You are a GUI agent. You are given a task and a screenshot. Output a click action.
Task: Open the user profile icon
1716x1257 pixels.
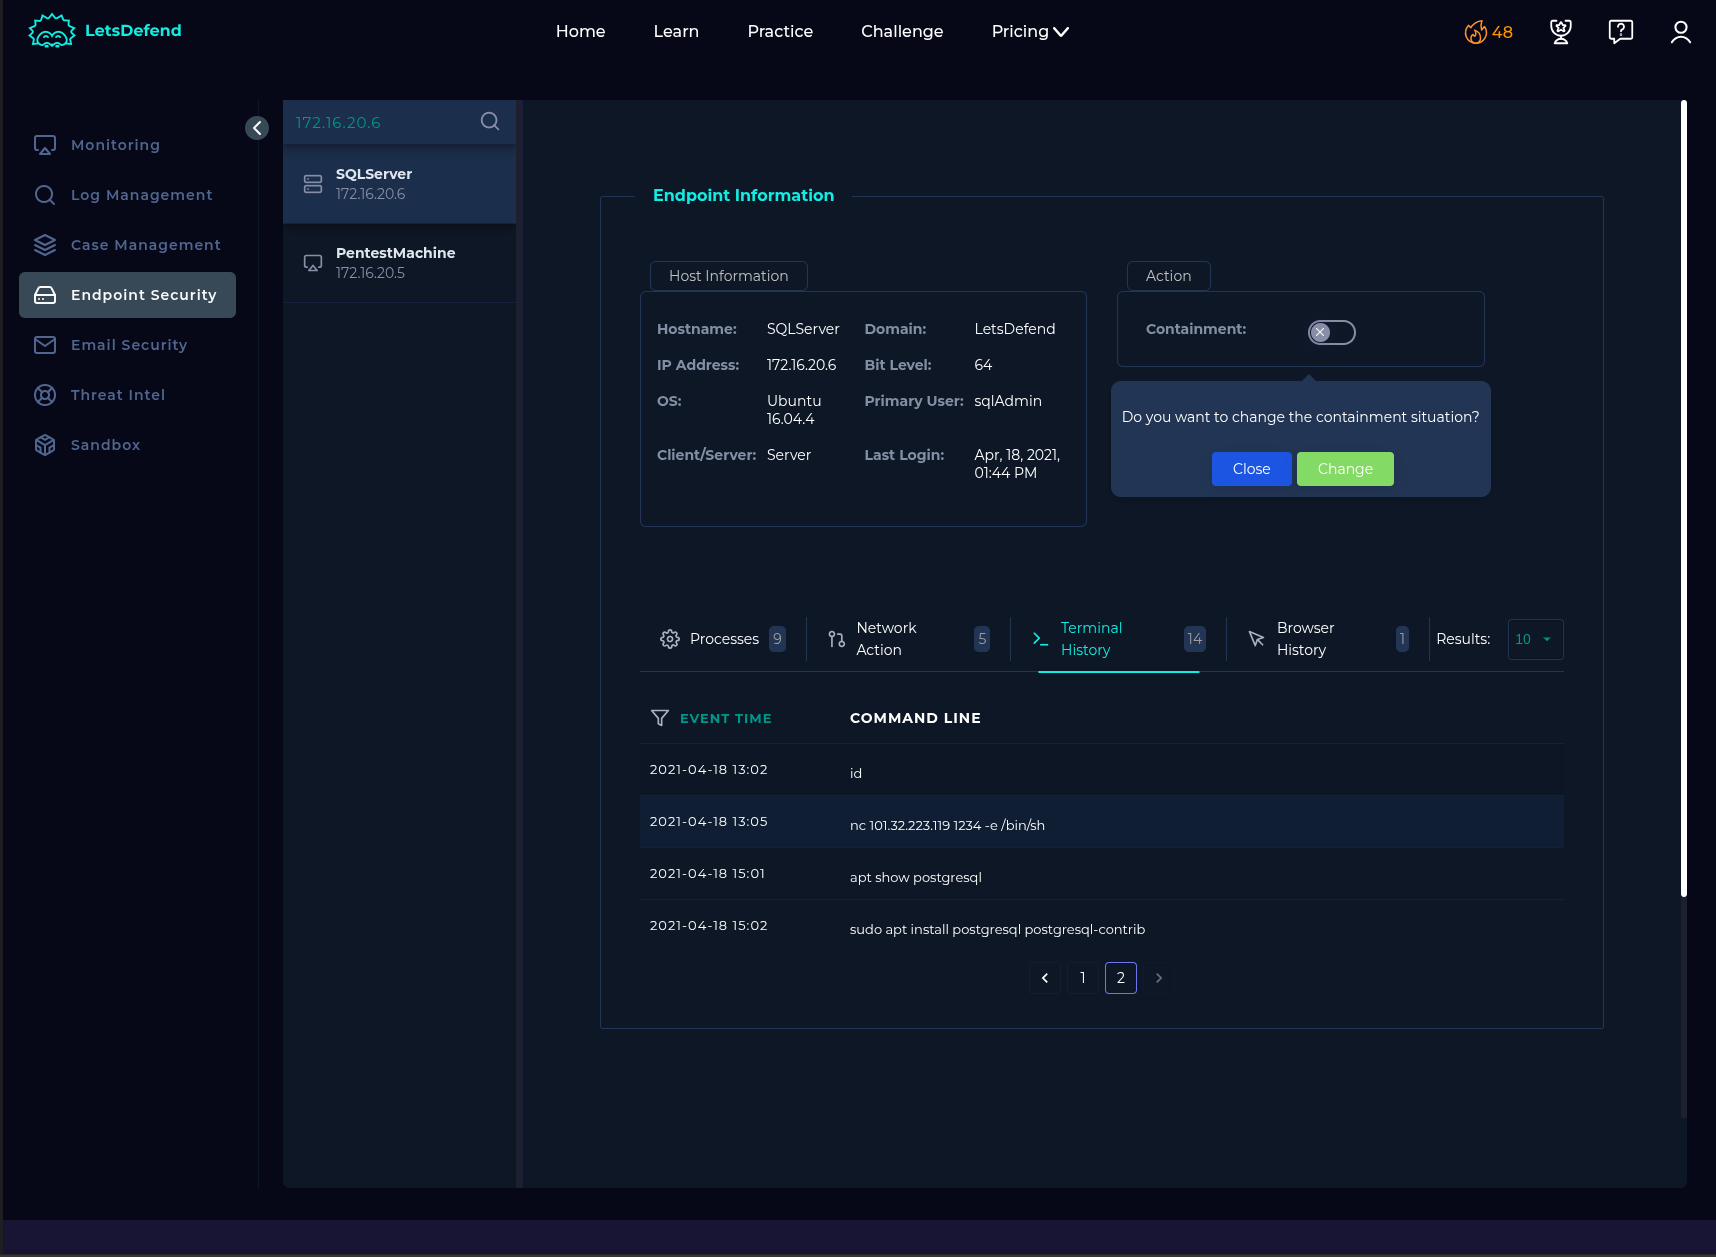click(x=1681, y=32)
